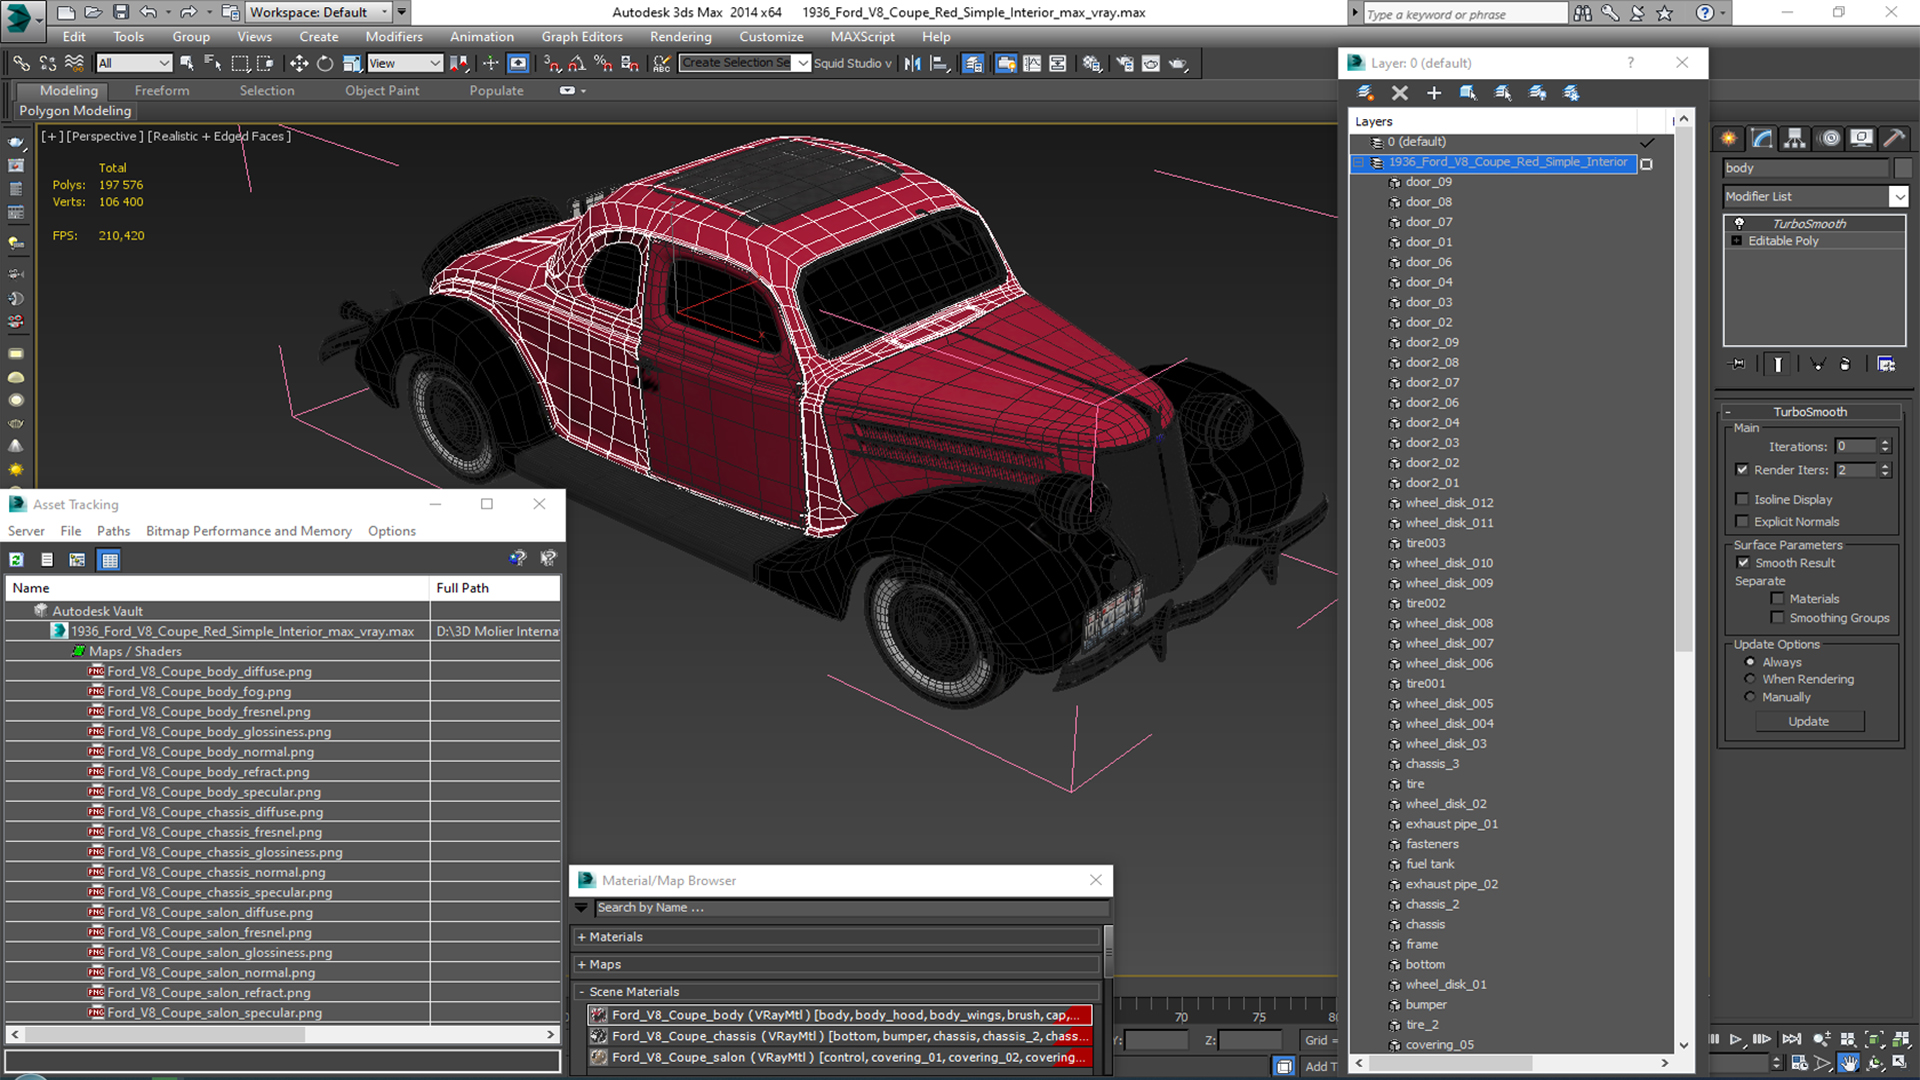Click Configure Modifier Sets icon

1886,364
